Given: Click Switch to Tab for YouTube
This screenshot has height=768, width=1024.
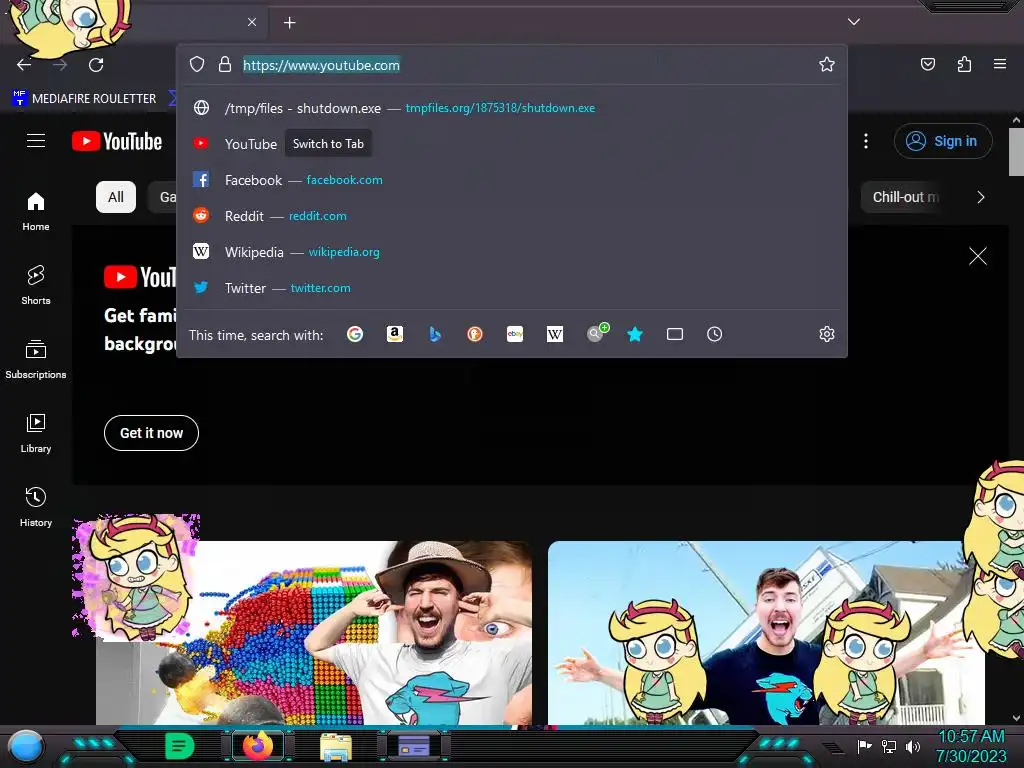Looking at the screenshot, I should click(328, 144).
